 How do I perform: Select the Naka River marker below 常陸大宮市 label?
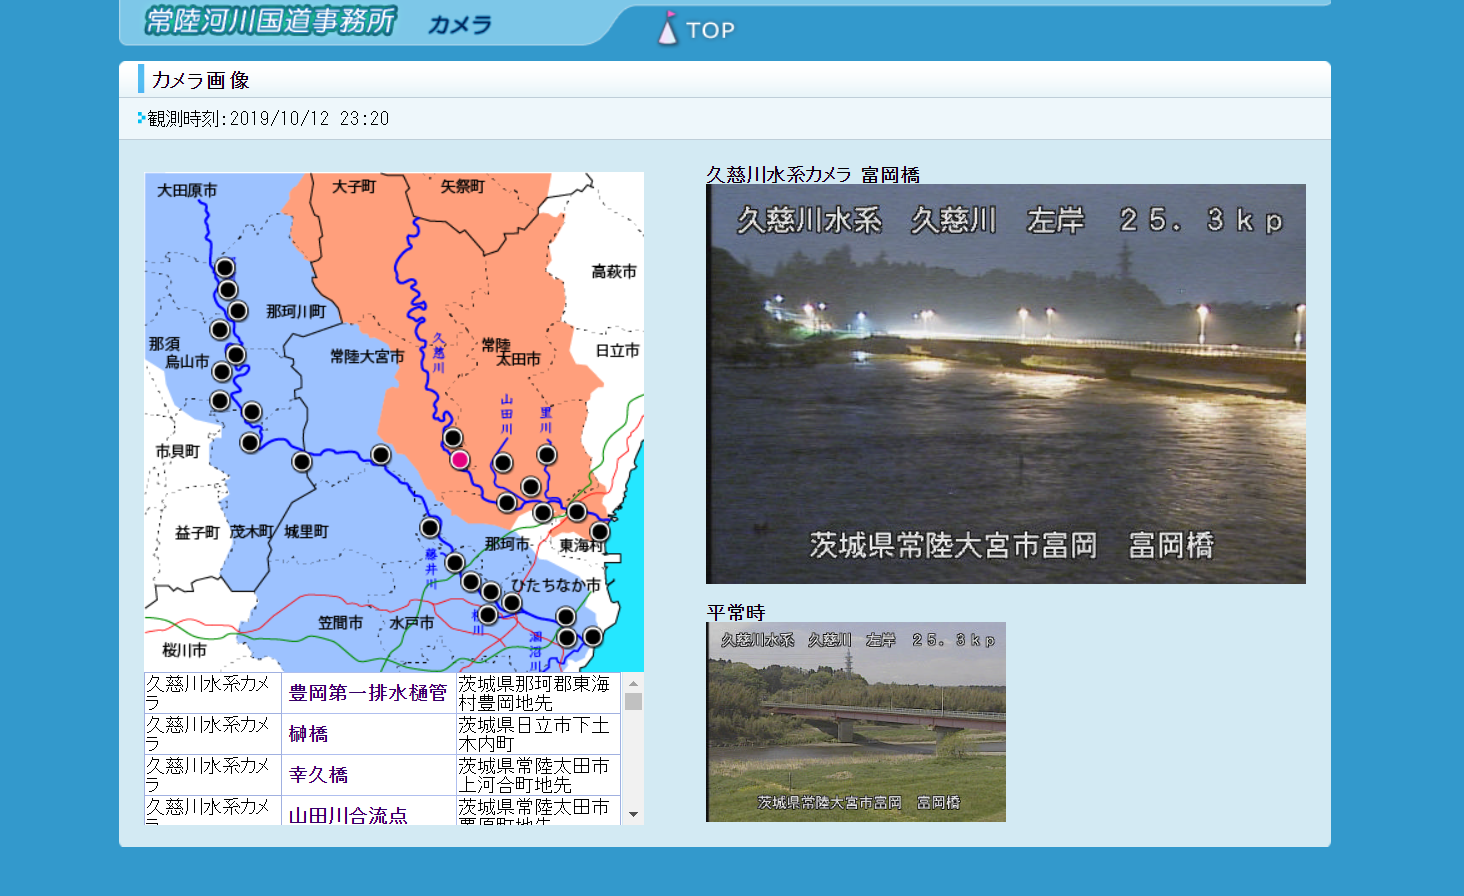[x=381, y=455]
